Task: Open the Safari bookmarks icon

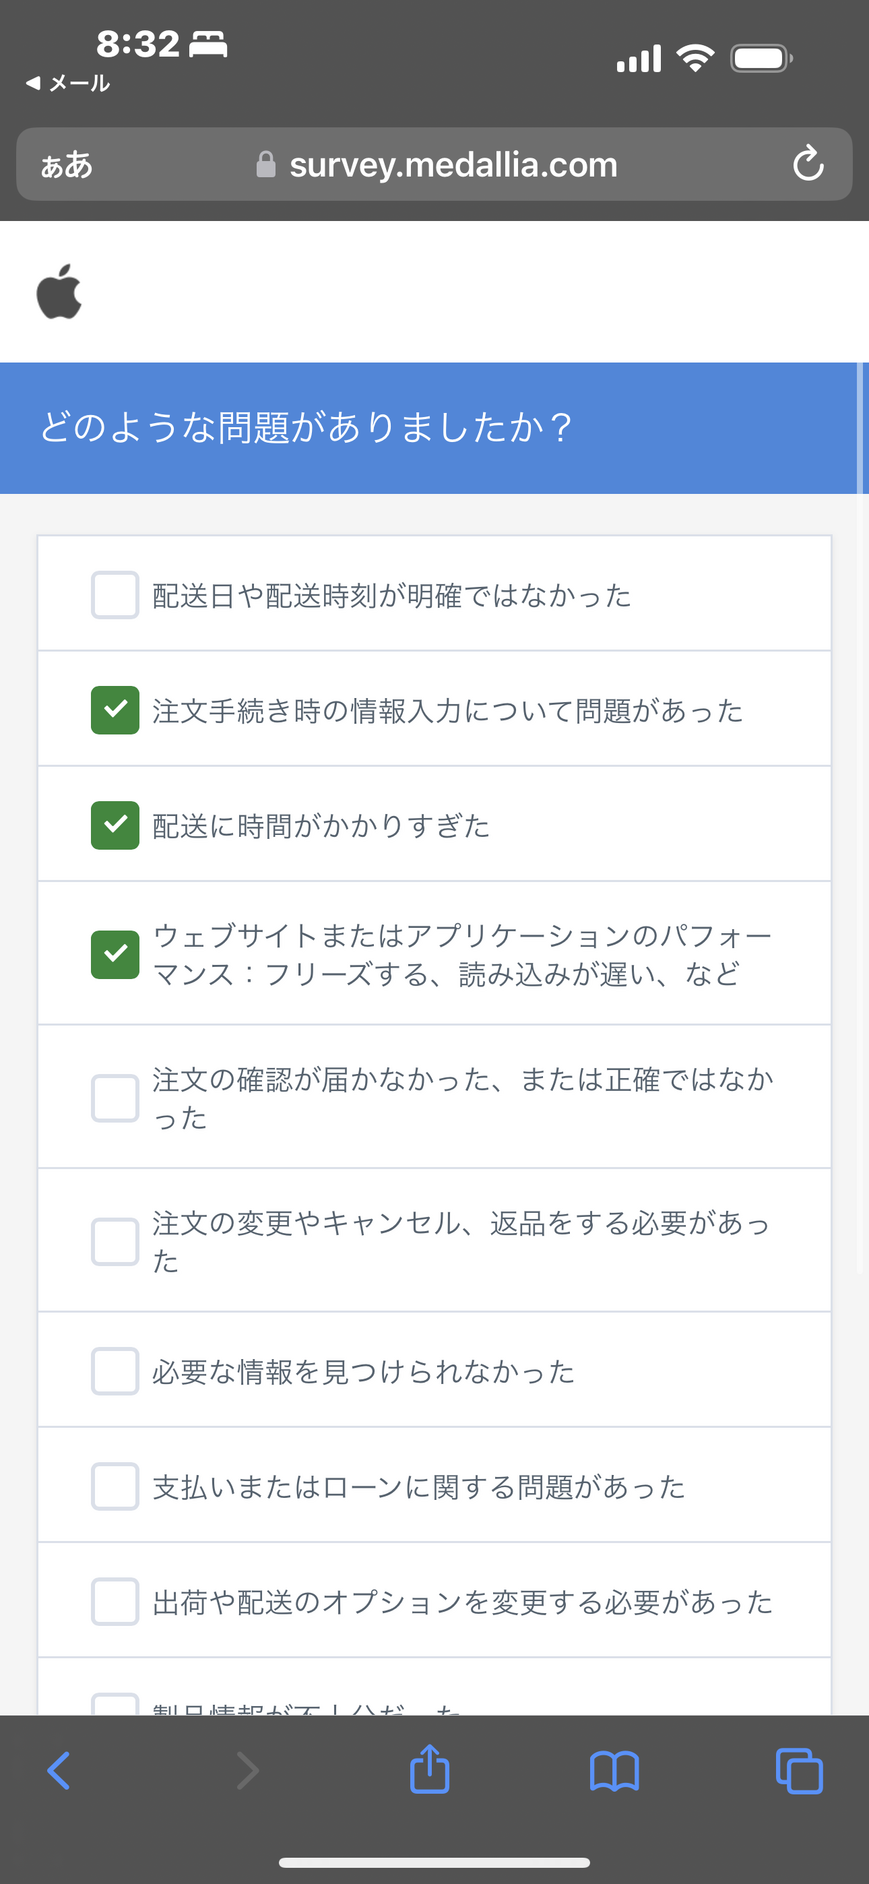Action: [614, 1771]
